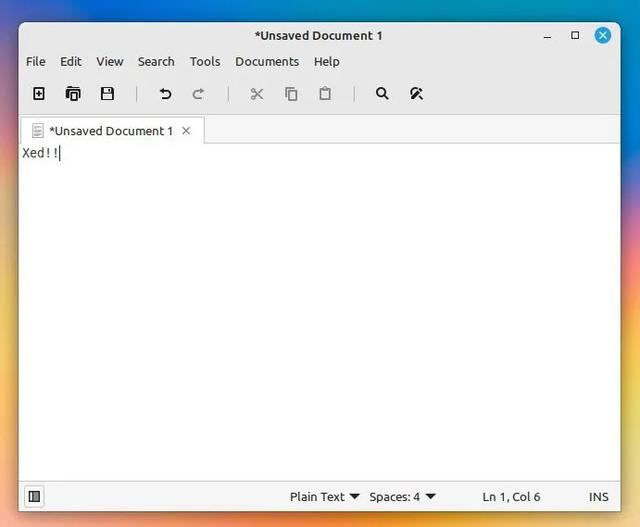This screenshot has width=640, height=527.
Task: Select the *Unsaved Document 1 tab
Action: point(112,131)
